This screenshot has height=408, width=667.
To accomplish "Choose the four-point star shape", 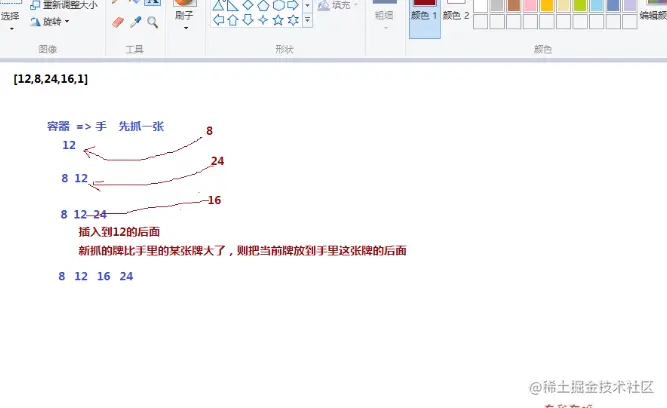I will (x=263, y=20).
